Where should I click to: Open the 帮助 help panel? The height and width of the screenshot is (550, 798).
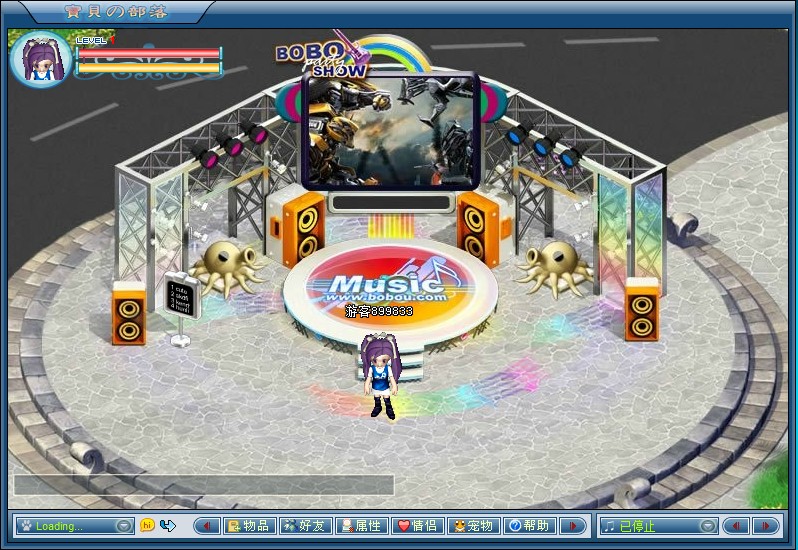tap(528, 526)
